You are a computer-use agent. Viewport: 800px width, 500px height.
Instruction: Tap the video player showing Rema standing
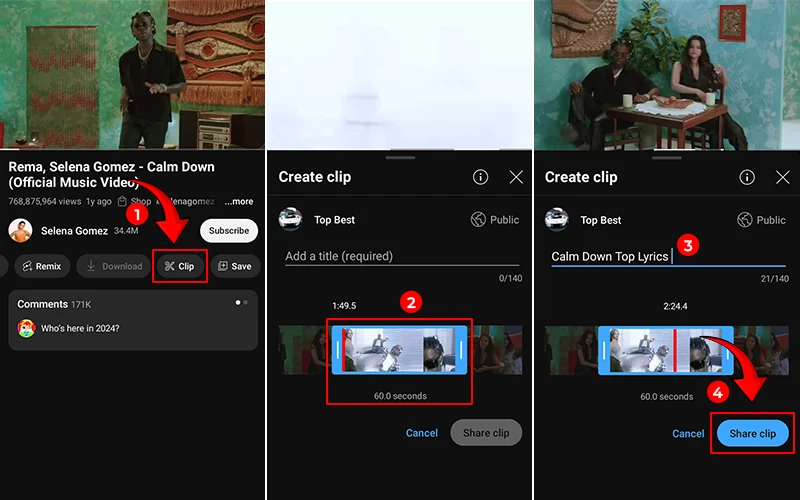132,74
